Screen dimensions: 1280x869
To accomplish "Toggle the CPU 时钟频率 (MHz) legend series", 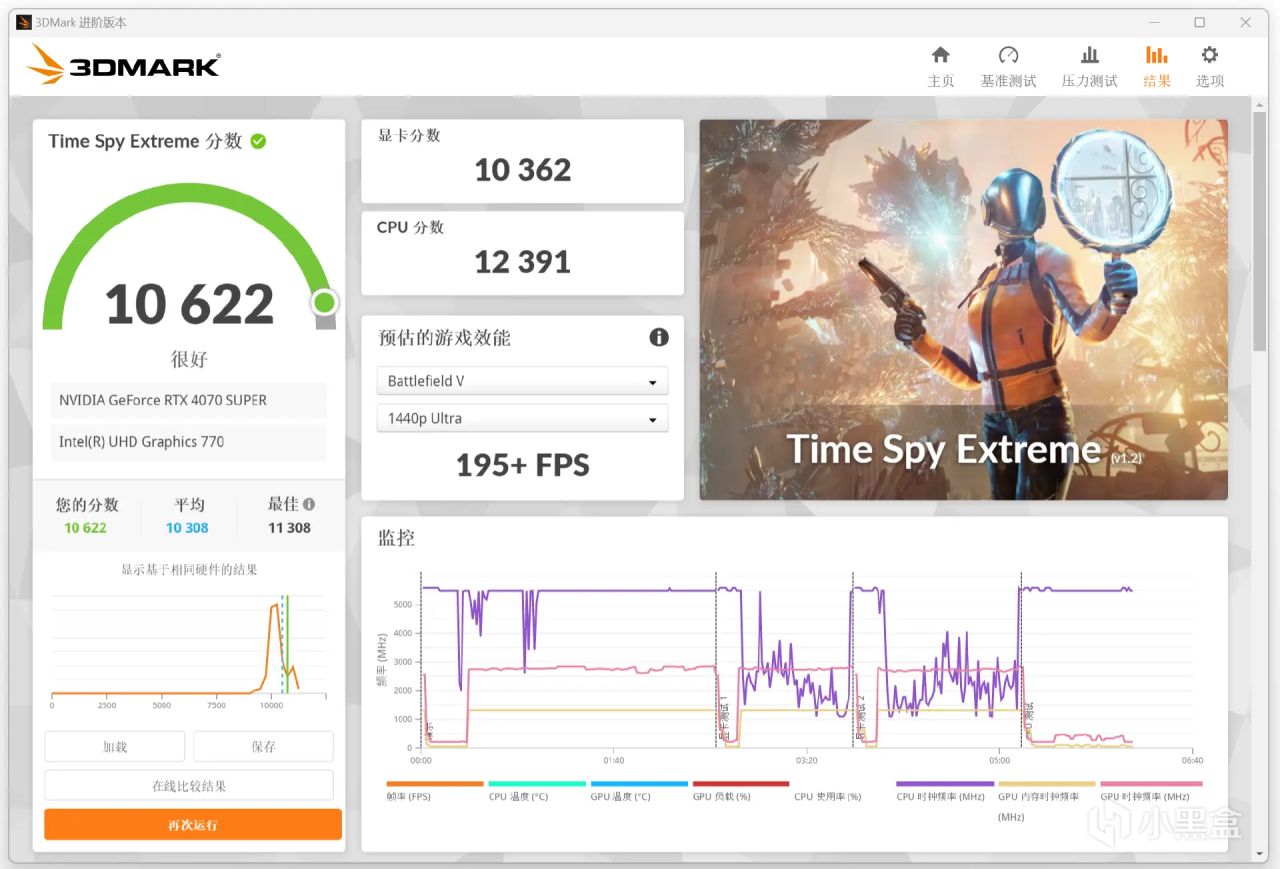I will coord(945,792).
